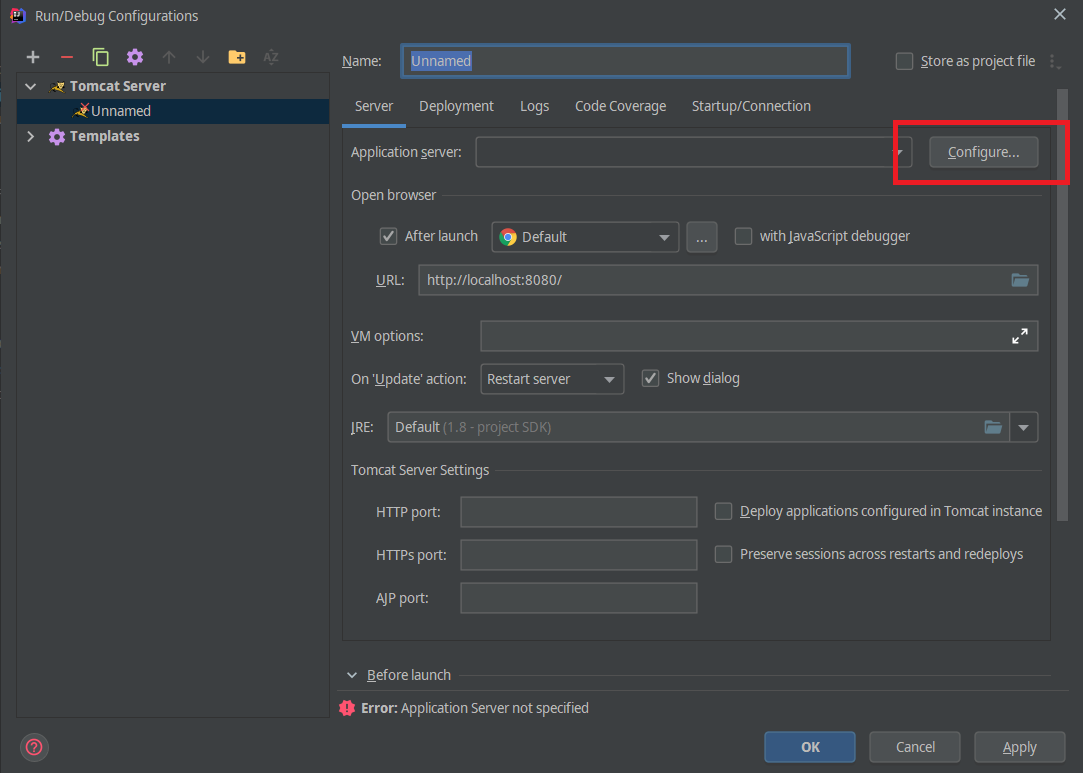Remove configuration with the red minus icon

pos(66,57)
